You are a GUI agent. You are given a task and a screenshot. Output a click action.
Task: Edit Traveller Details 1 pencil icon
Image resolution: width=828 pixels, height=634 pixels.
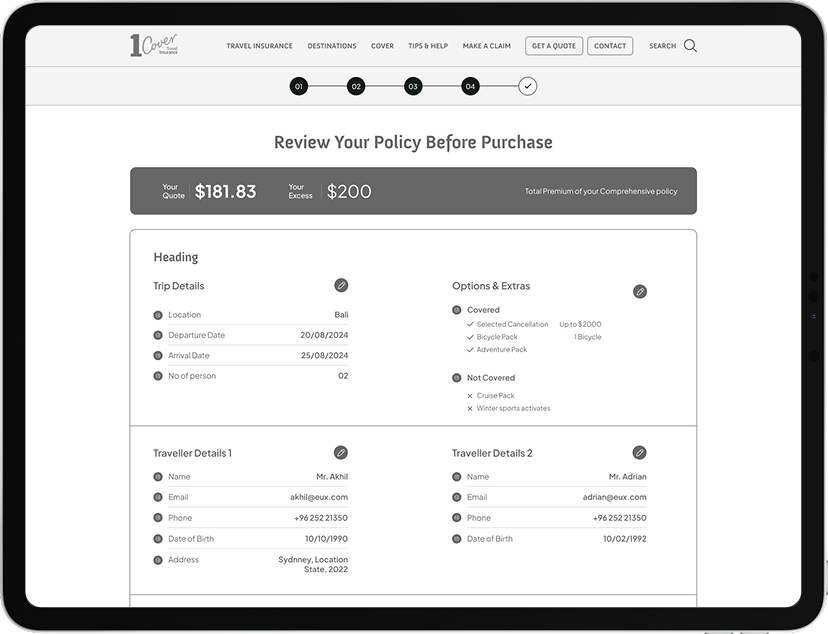click(341, 453)
